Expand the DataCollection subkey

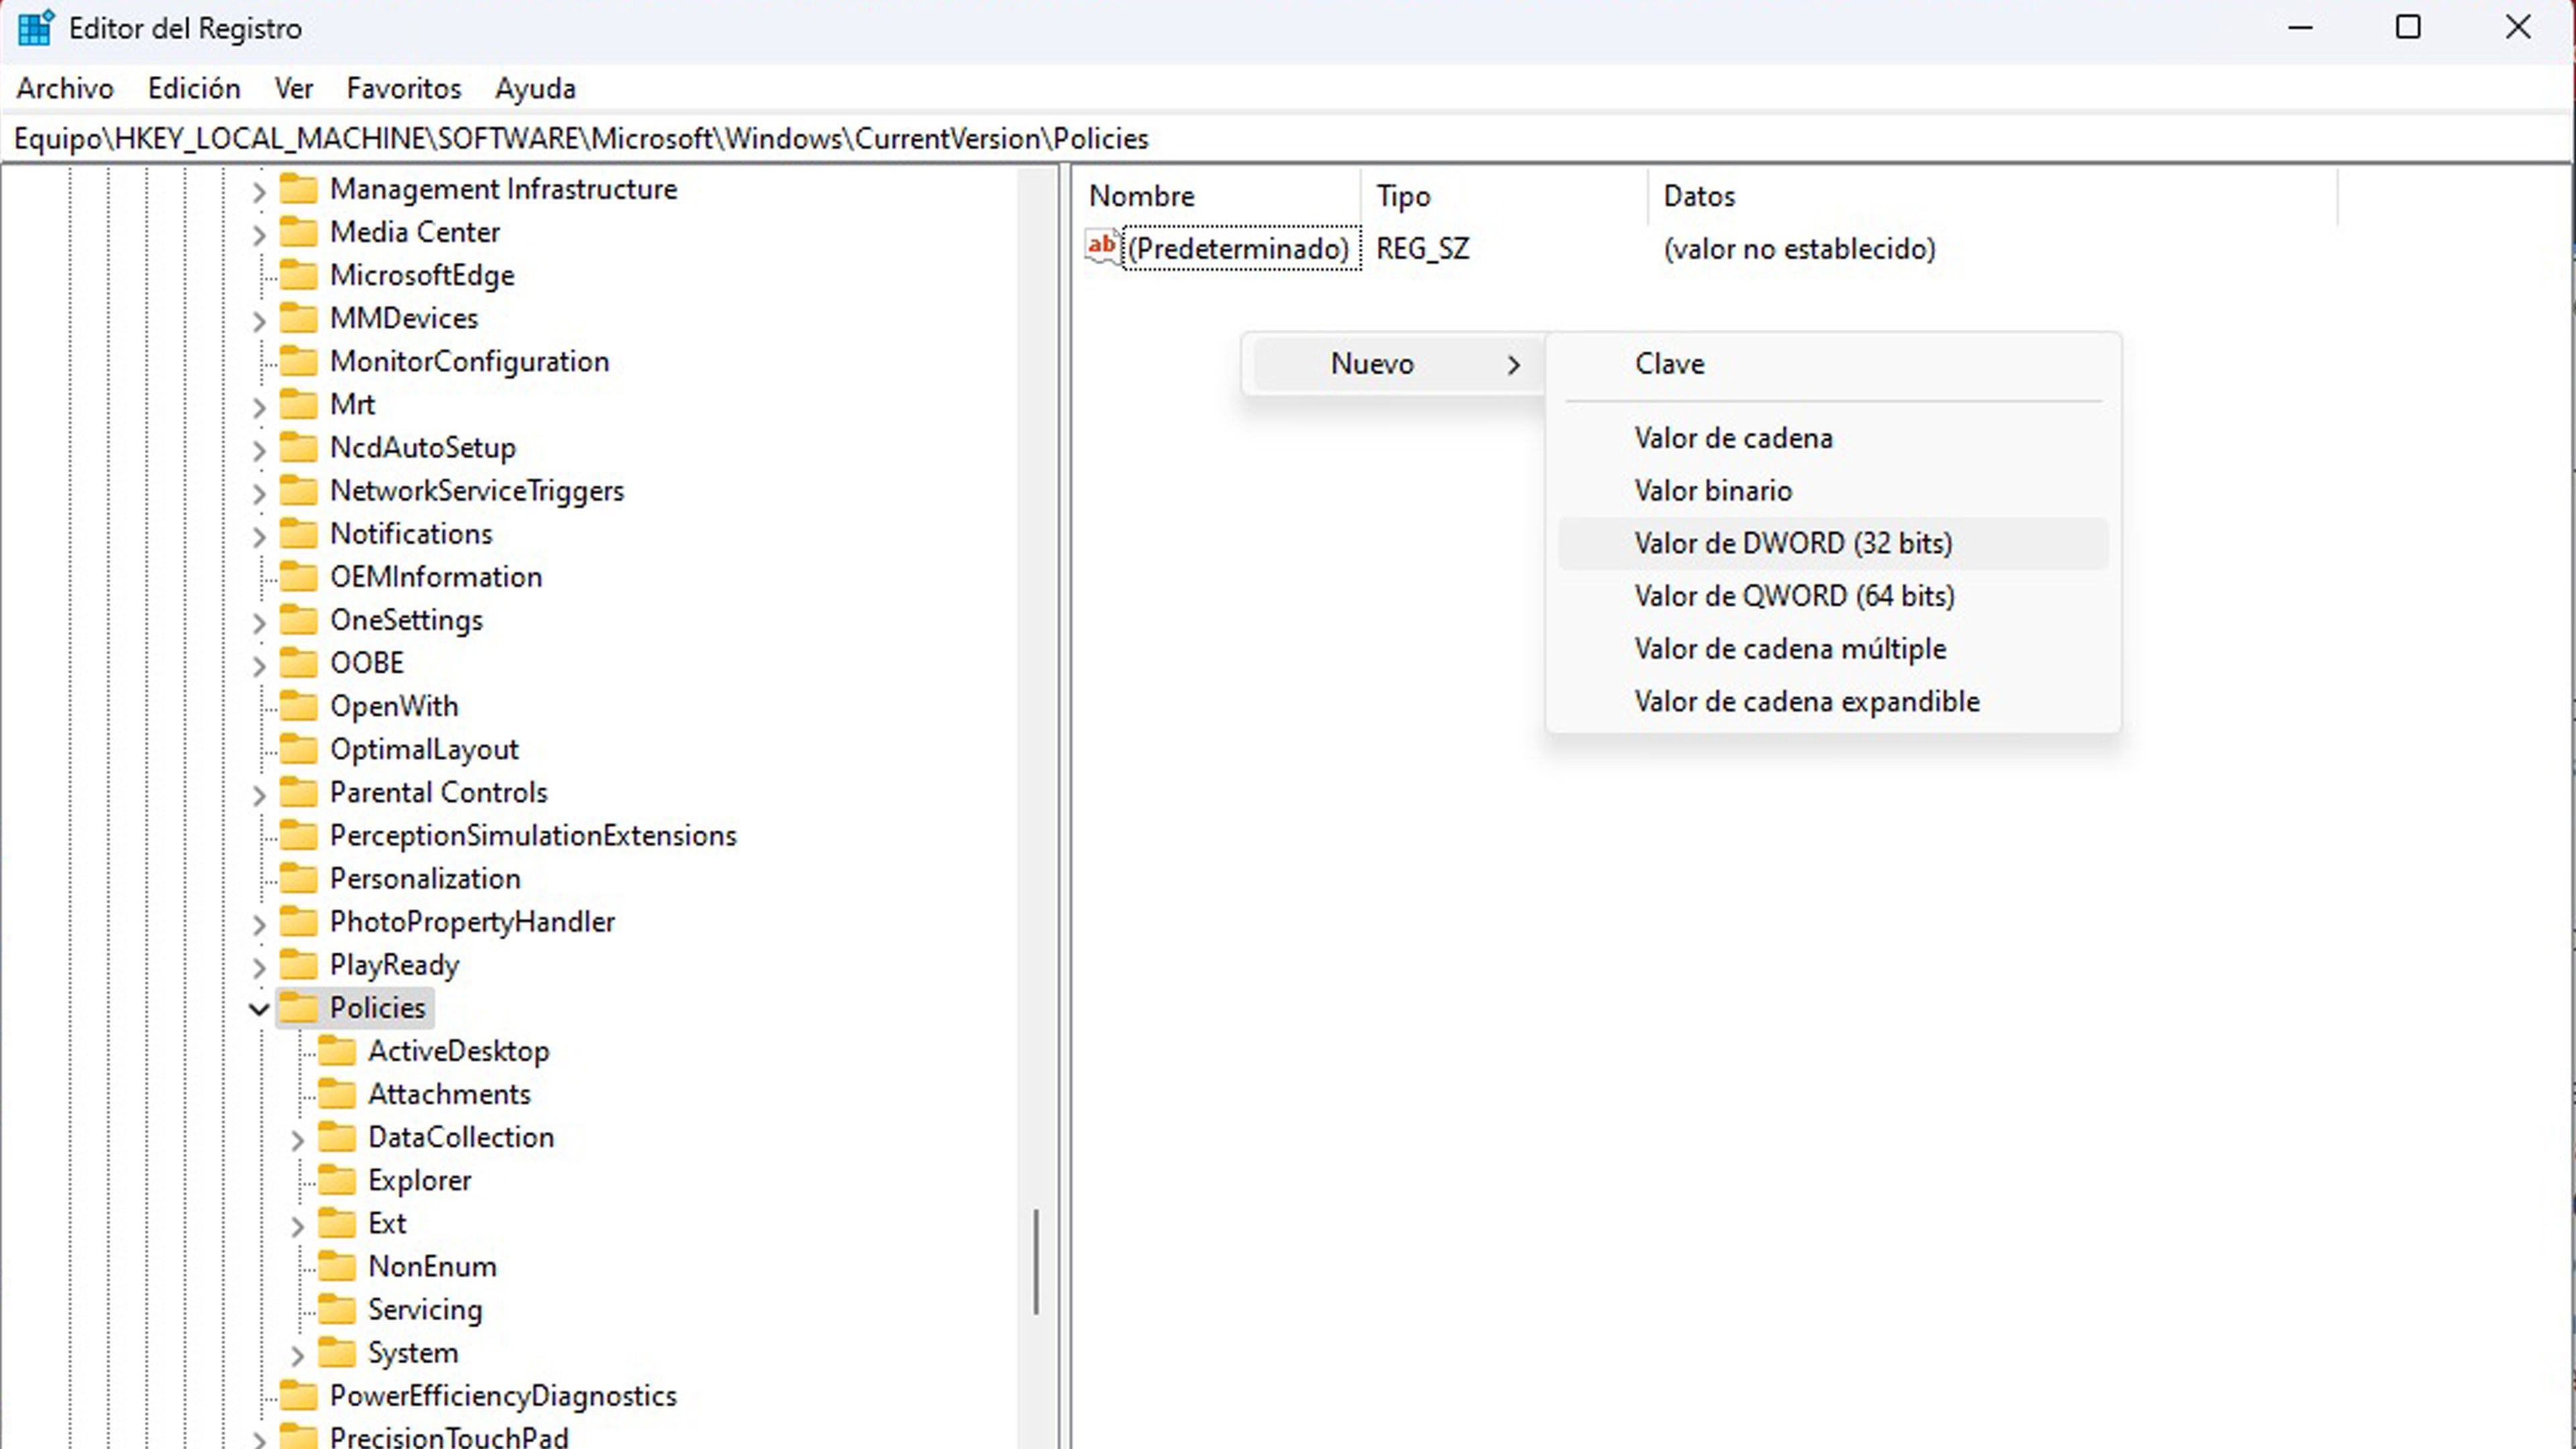coord(297,1139)
